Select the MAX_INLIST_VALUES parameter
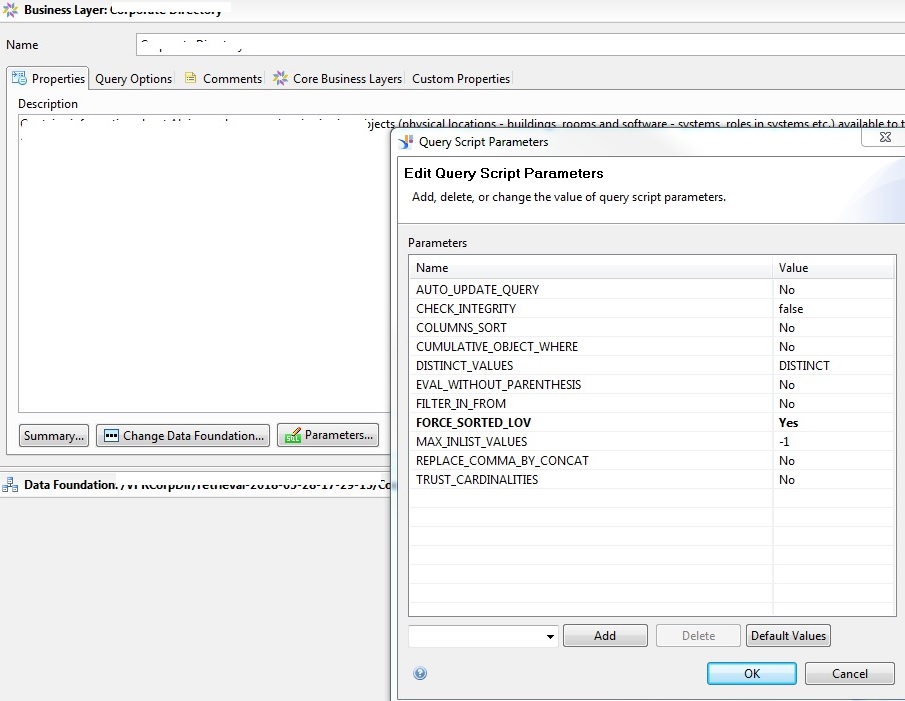This screenshot has width=905, height=701. coord(652,442)
